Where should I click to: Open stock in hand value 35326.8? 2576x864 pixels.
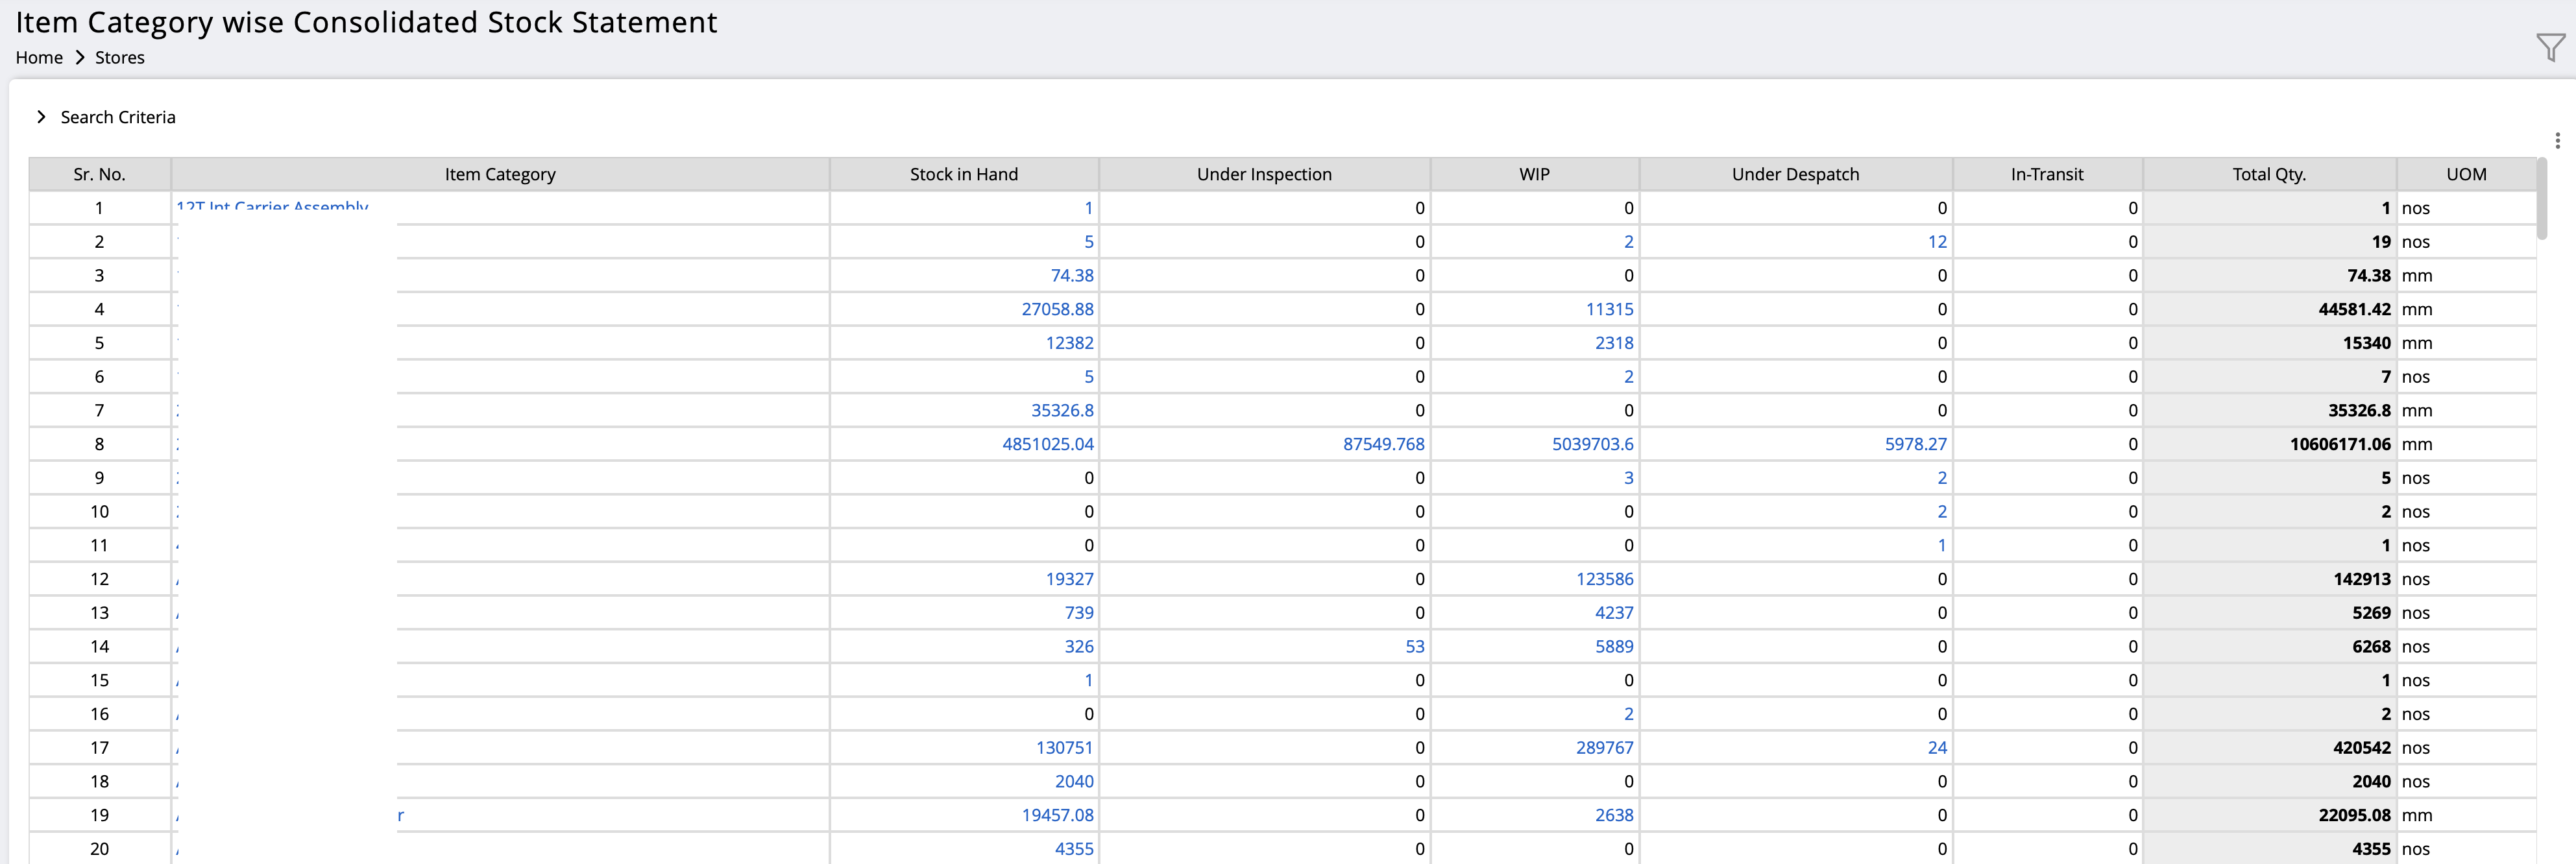pos(1062,410)
